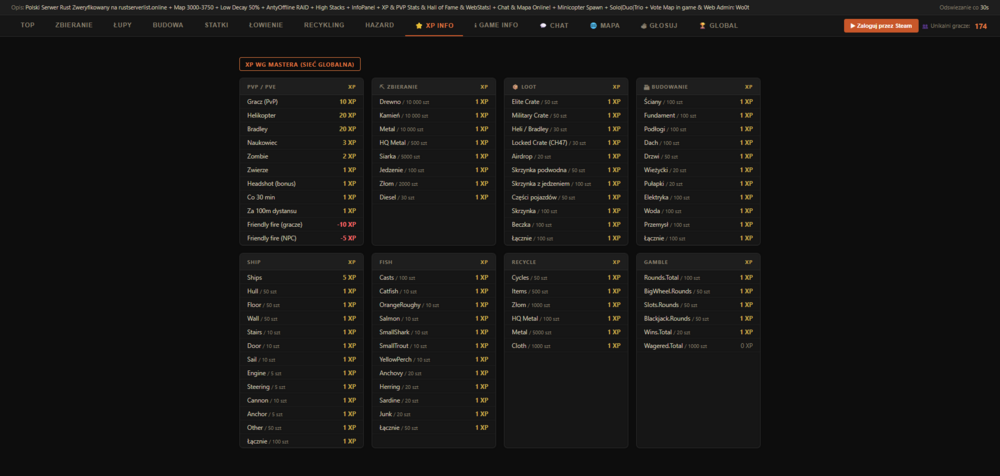Click the Ships row in the SHIP panel
This screenshot has height=476, width=1000.
[301, 278]
